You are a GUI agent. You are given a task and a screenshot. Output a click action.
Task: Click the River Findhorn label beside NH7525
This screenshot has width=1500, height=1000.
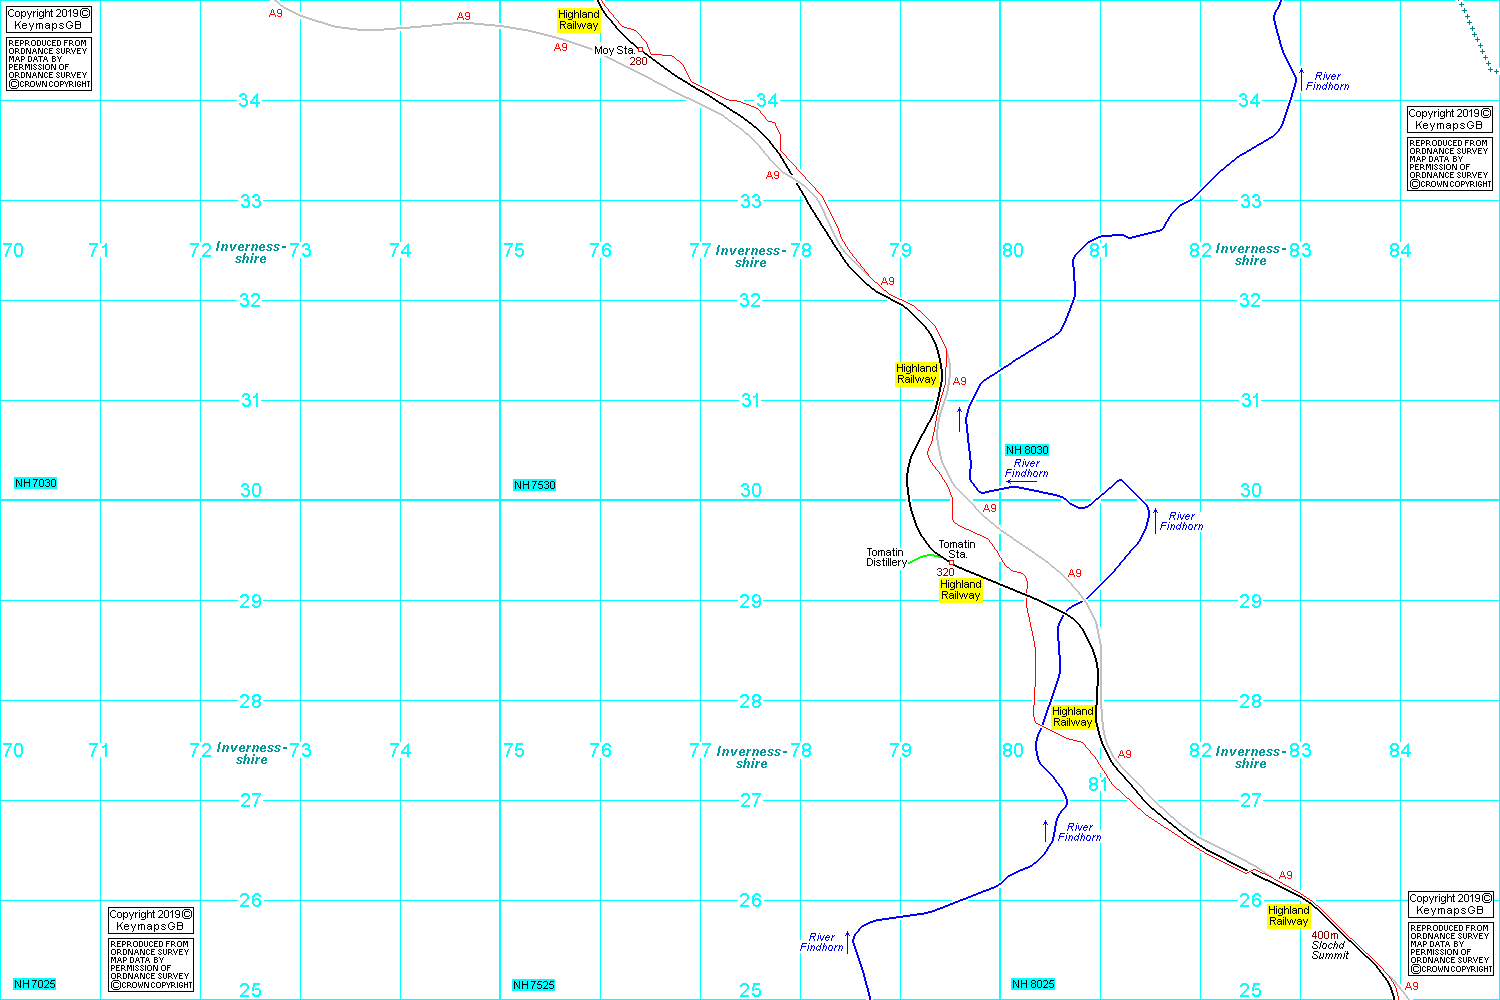[x=822, y=942]
